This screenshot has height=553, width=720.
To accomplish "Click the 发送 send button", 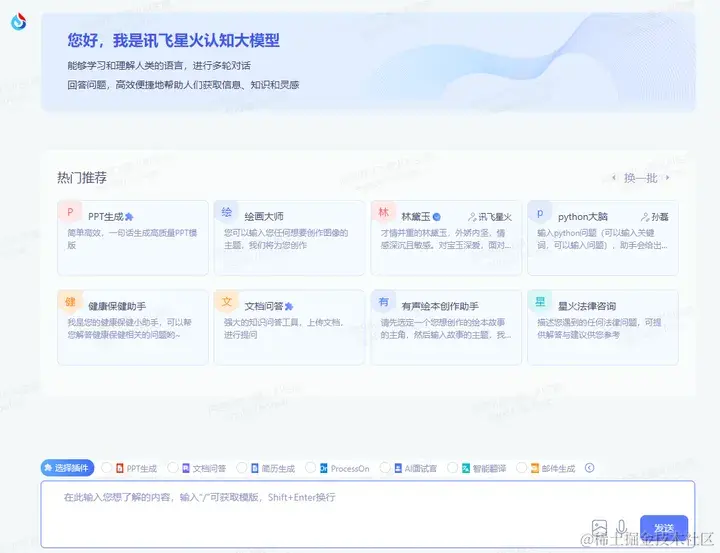I will [664, 528].
